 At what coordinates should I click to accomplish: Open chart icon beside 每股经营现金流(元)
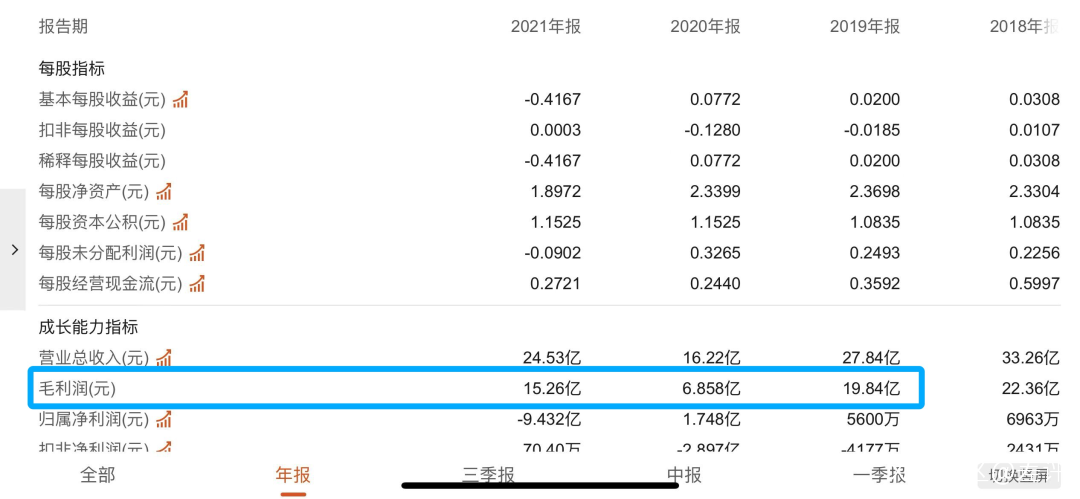click(197, 283)
